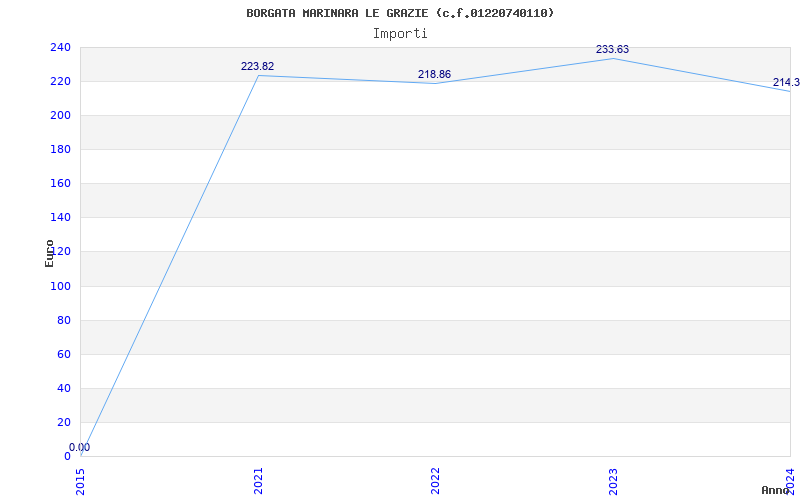Click the 240 y-axis tick label
This screenshot has width=800, height=500.
[x=60, y=47]
